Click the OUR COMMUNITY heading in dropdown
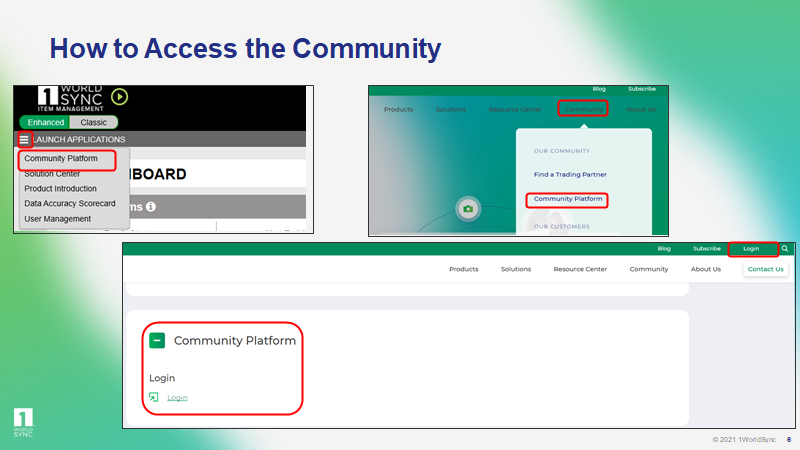 pyautogui.click(x=562, y=151)
